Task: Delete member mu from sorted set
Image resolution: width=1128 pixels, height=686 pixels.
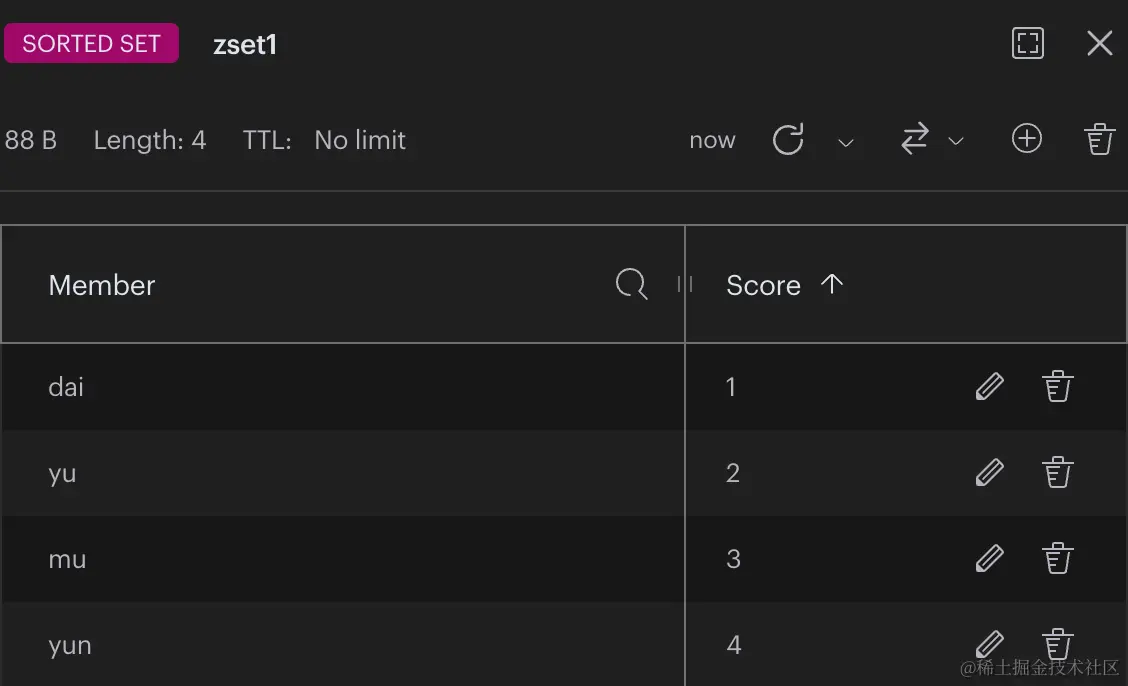Action: tap(1058, 558)
